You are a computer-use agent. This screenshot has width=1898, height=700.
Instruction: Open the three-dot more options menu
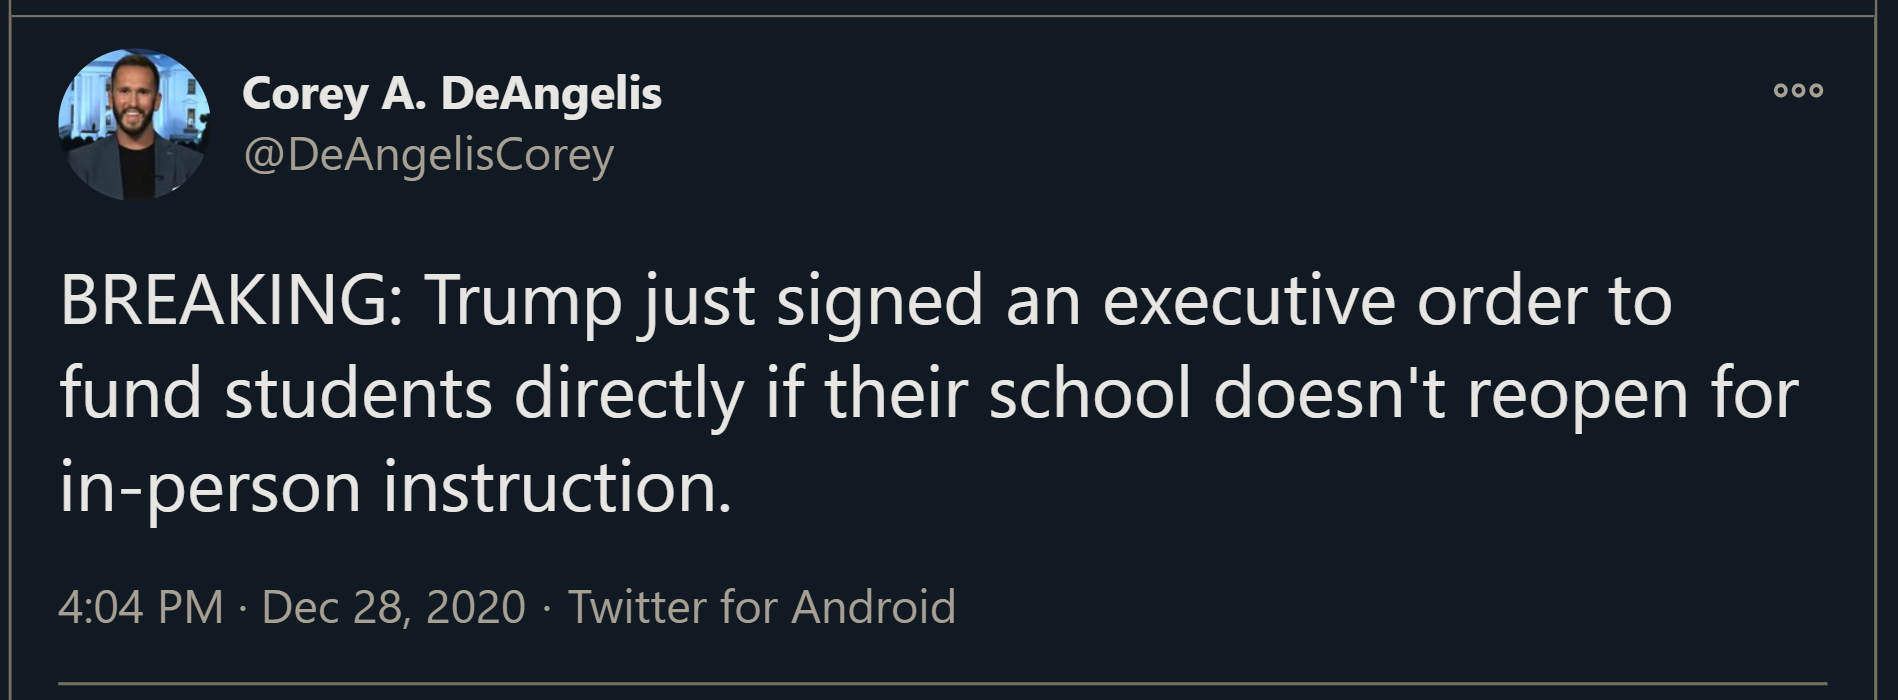(1798, 90)
